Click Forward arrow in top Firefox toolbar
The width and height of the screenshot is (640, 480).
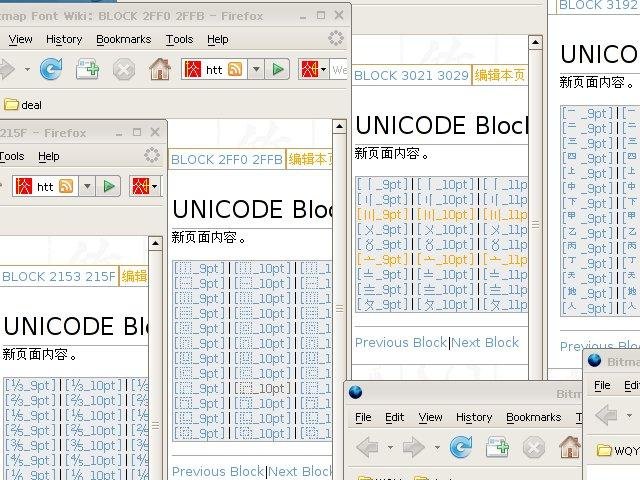pos(8,69)
